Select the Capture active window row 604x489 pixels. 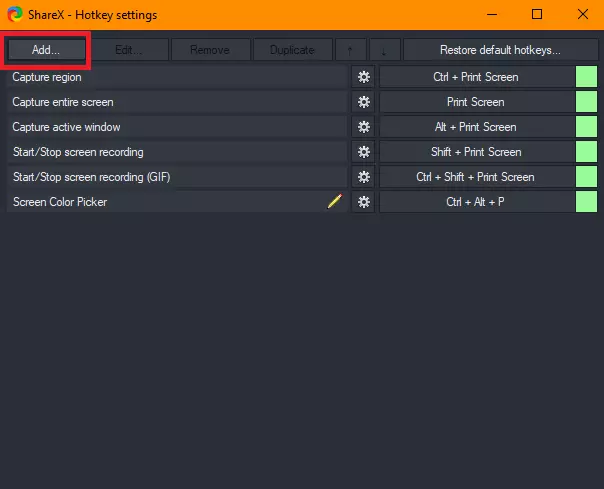coord(177,127)
